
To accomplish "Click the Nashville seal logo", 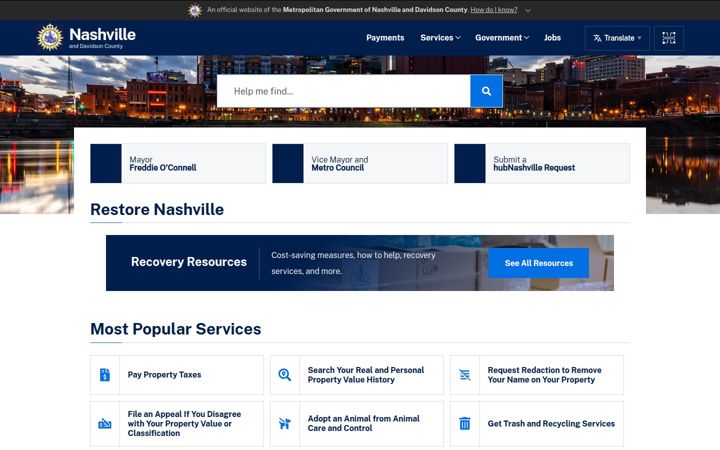I will (x=50, y=37).
